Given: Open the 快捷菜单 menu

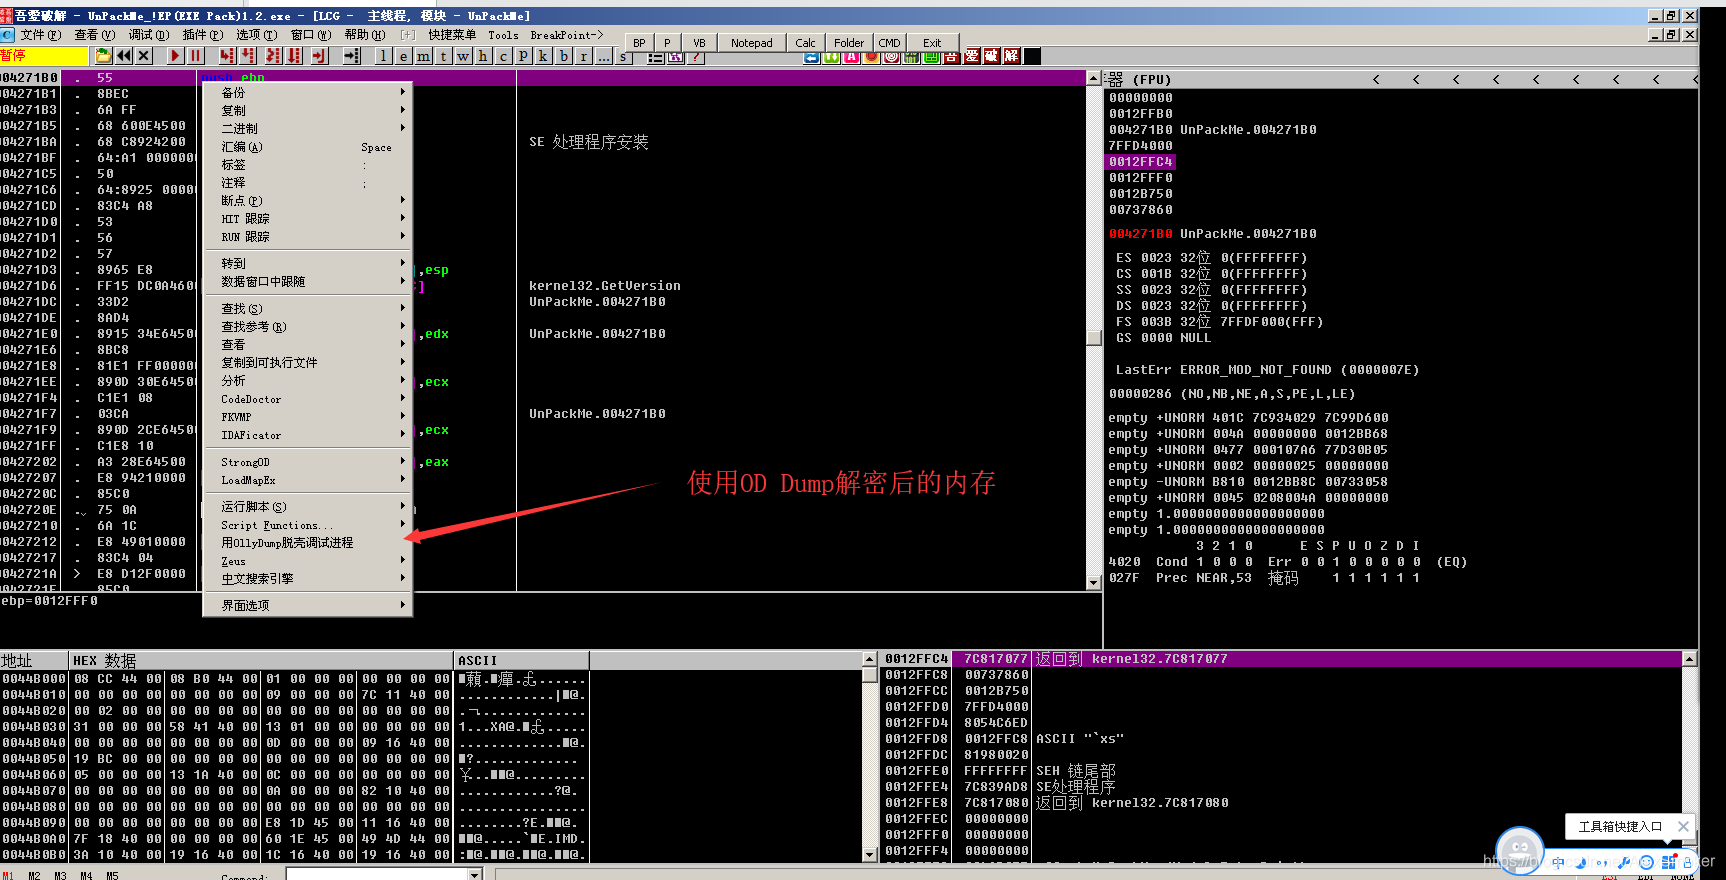Looking at the screenshot, I should 452,35.
